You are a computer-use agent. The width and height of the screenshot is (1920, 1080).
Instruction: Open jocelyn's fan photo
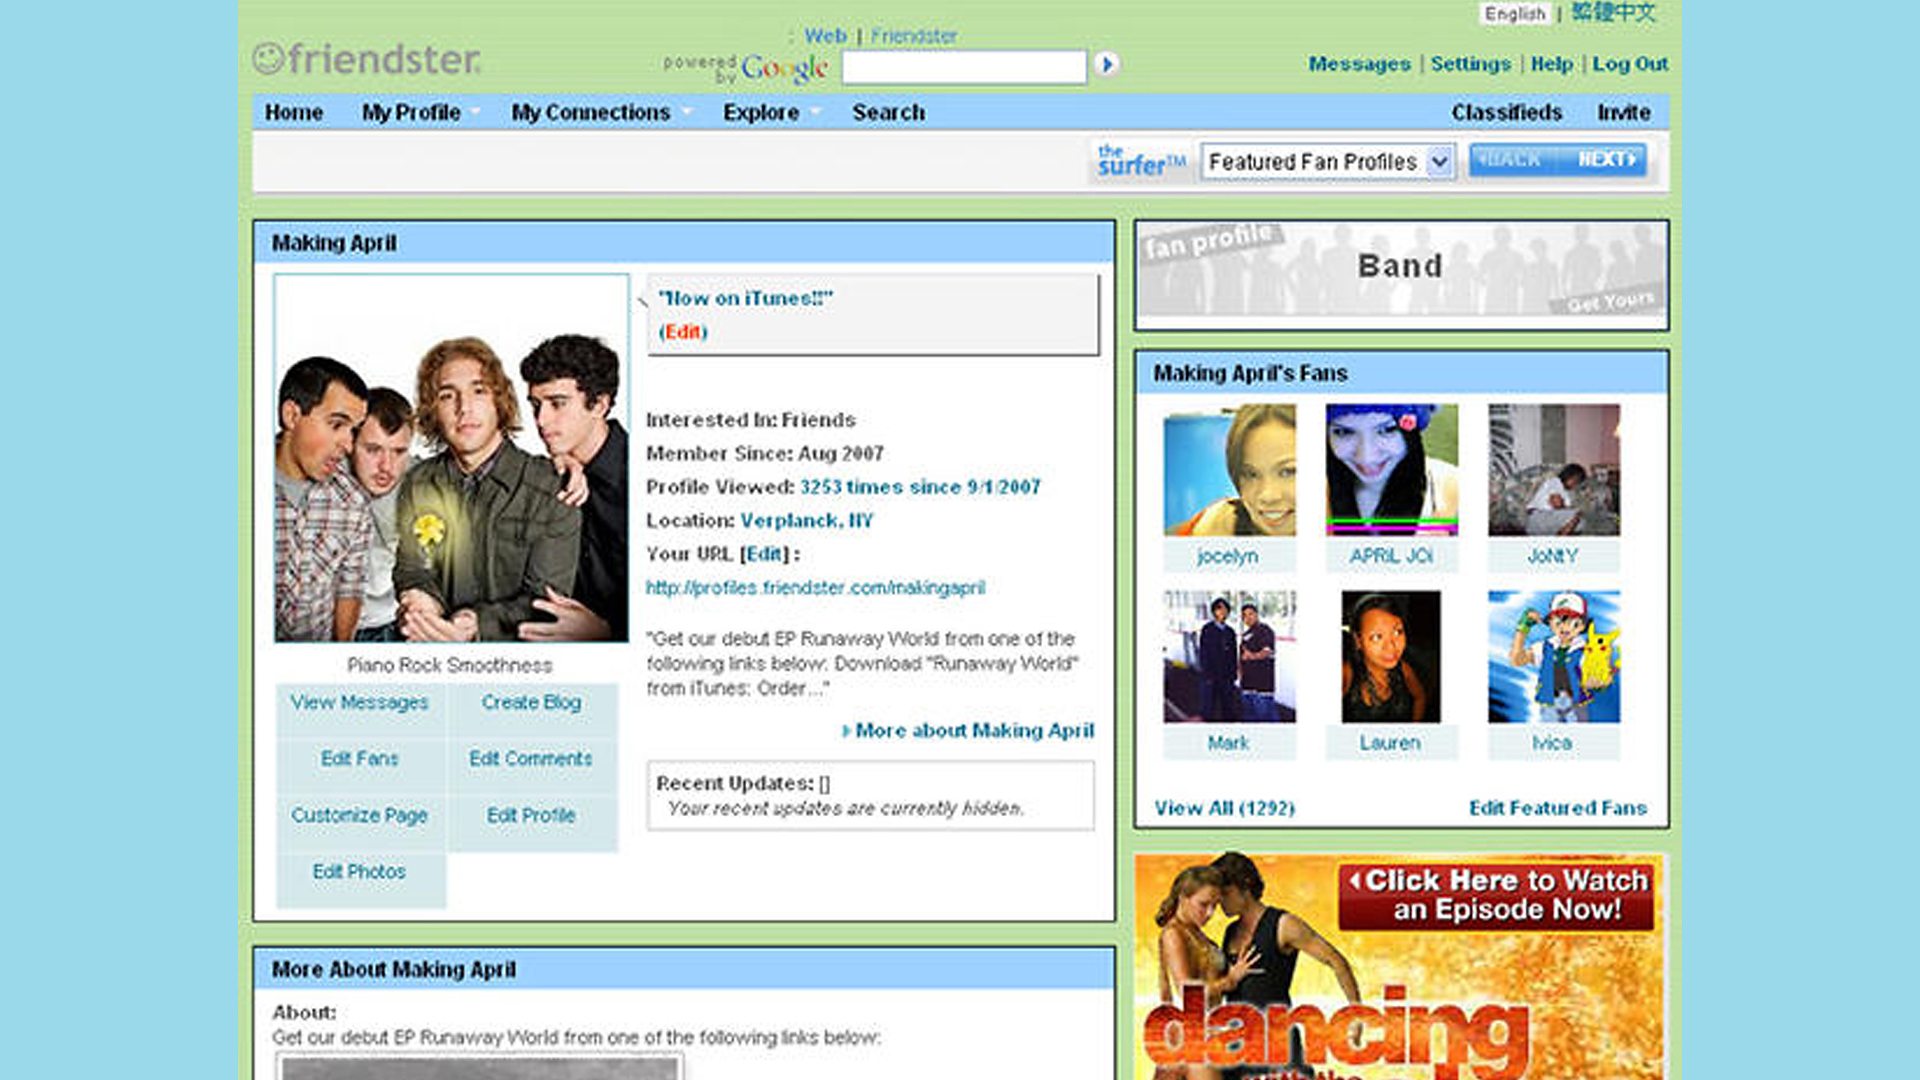1229,470
